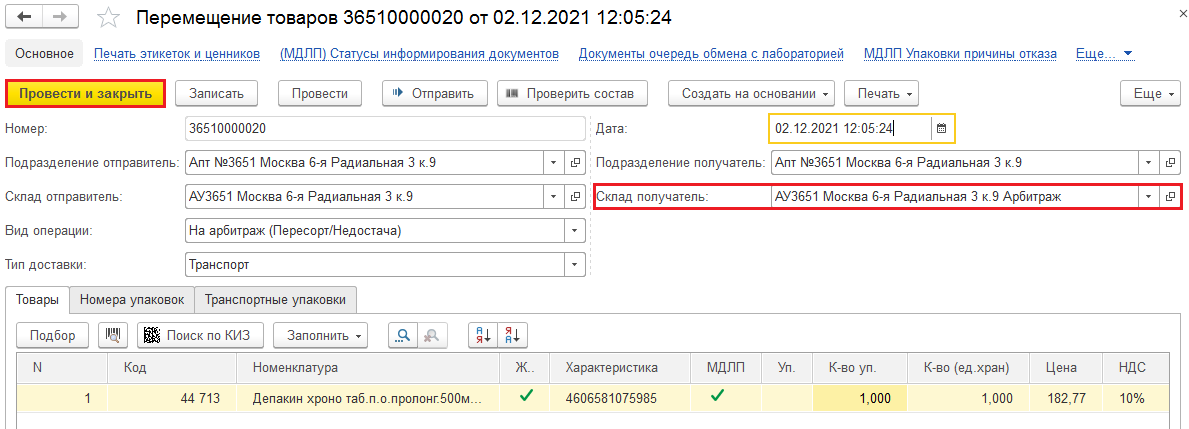Screen dimensions: 1189x429
Task: Expand the Тип доставки dropdown
Action: point(575,265)
